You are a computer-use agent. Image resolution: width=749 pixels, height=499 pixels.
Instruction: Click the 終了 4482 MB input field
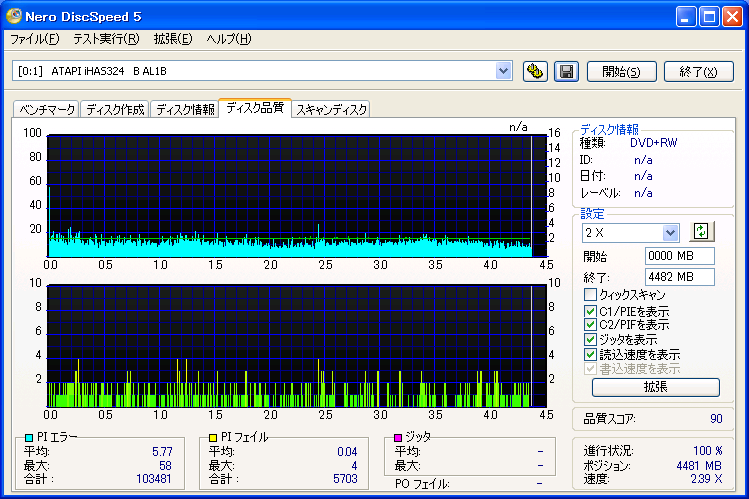click(x=680, y=277)
